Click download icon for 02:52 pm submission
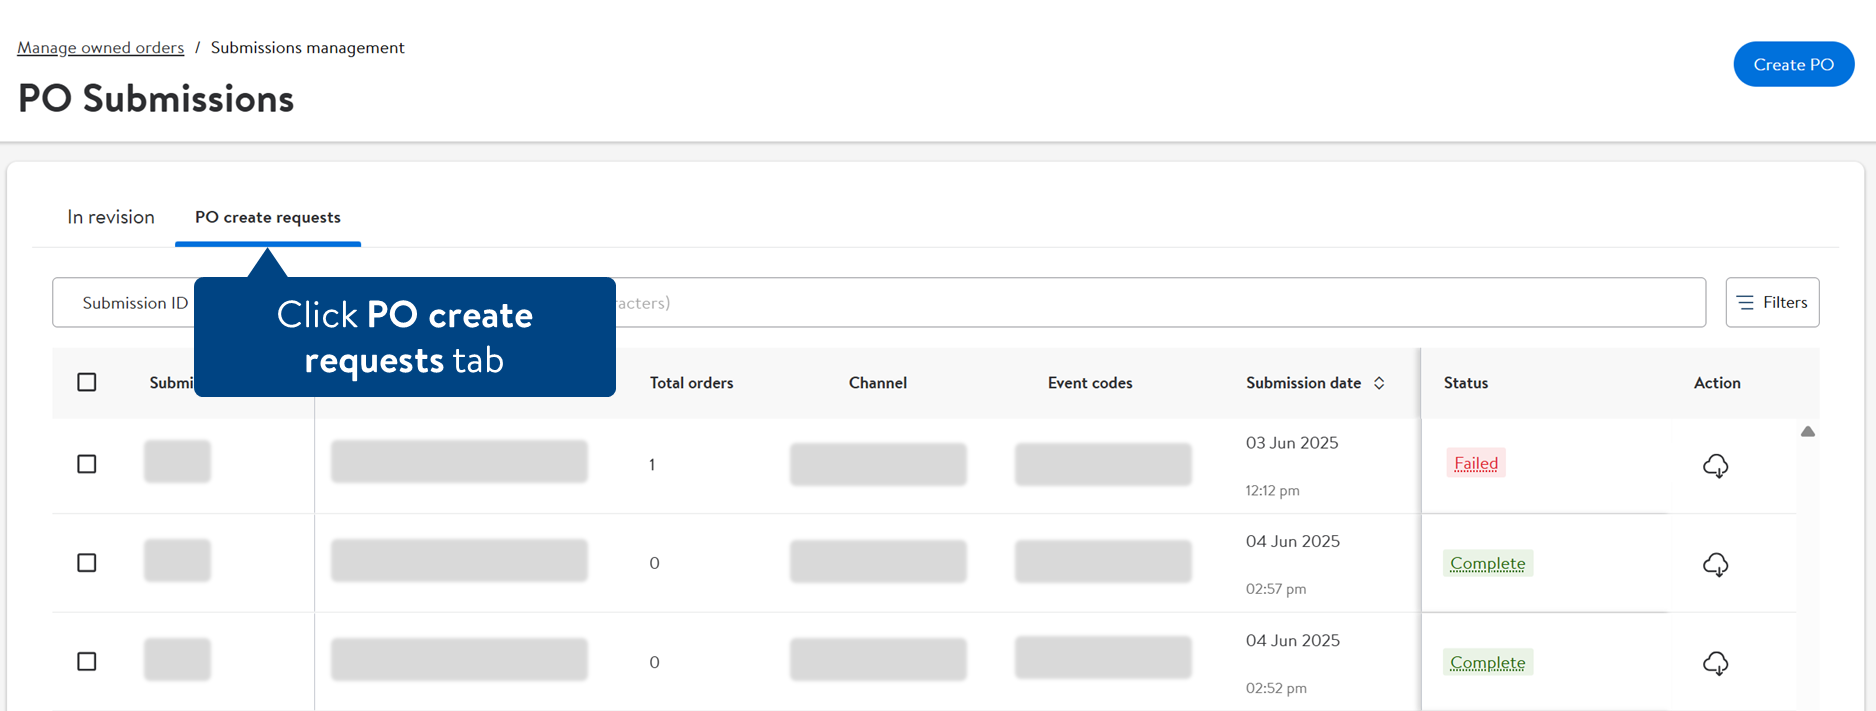This screenshot has height=711, width=1876. pos(1715,663)
